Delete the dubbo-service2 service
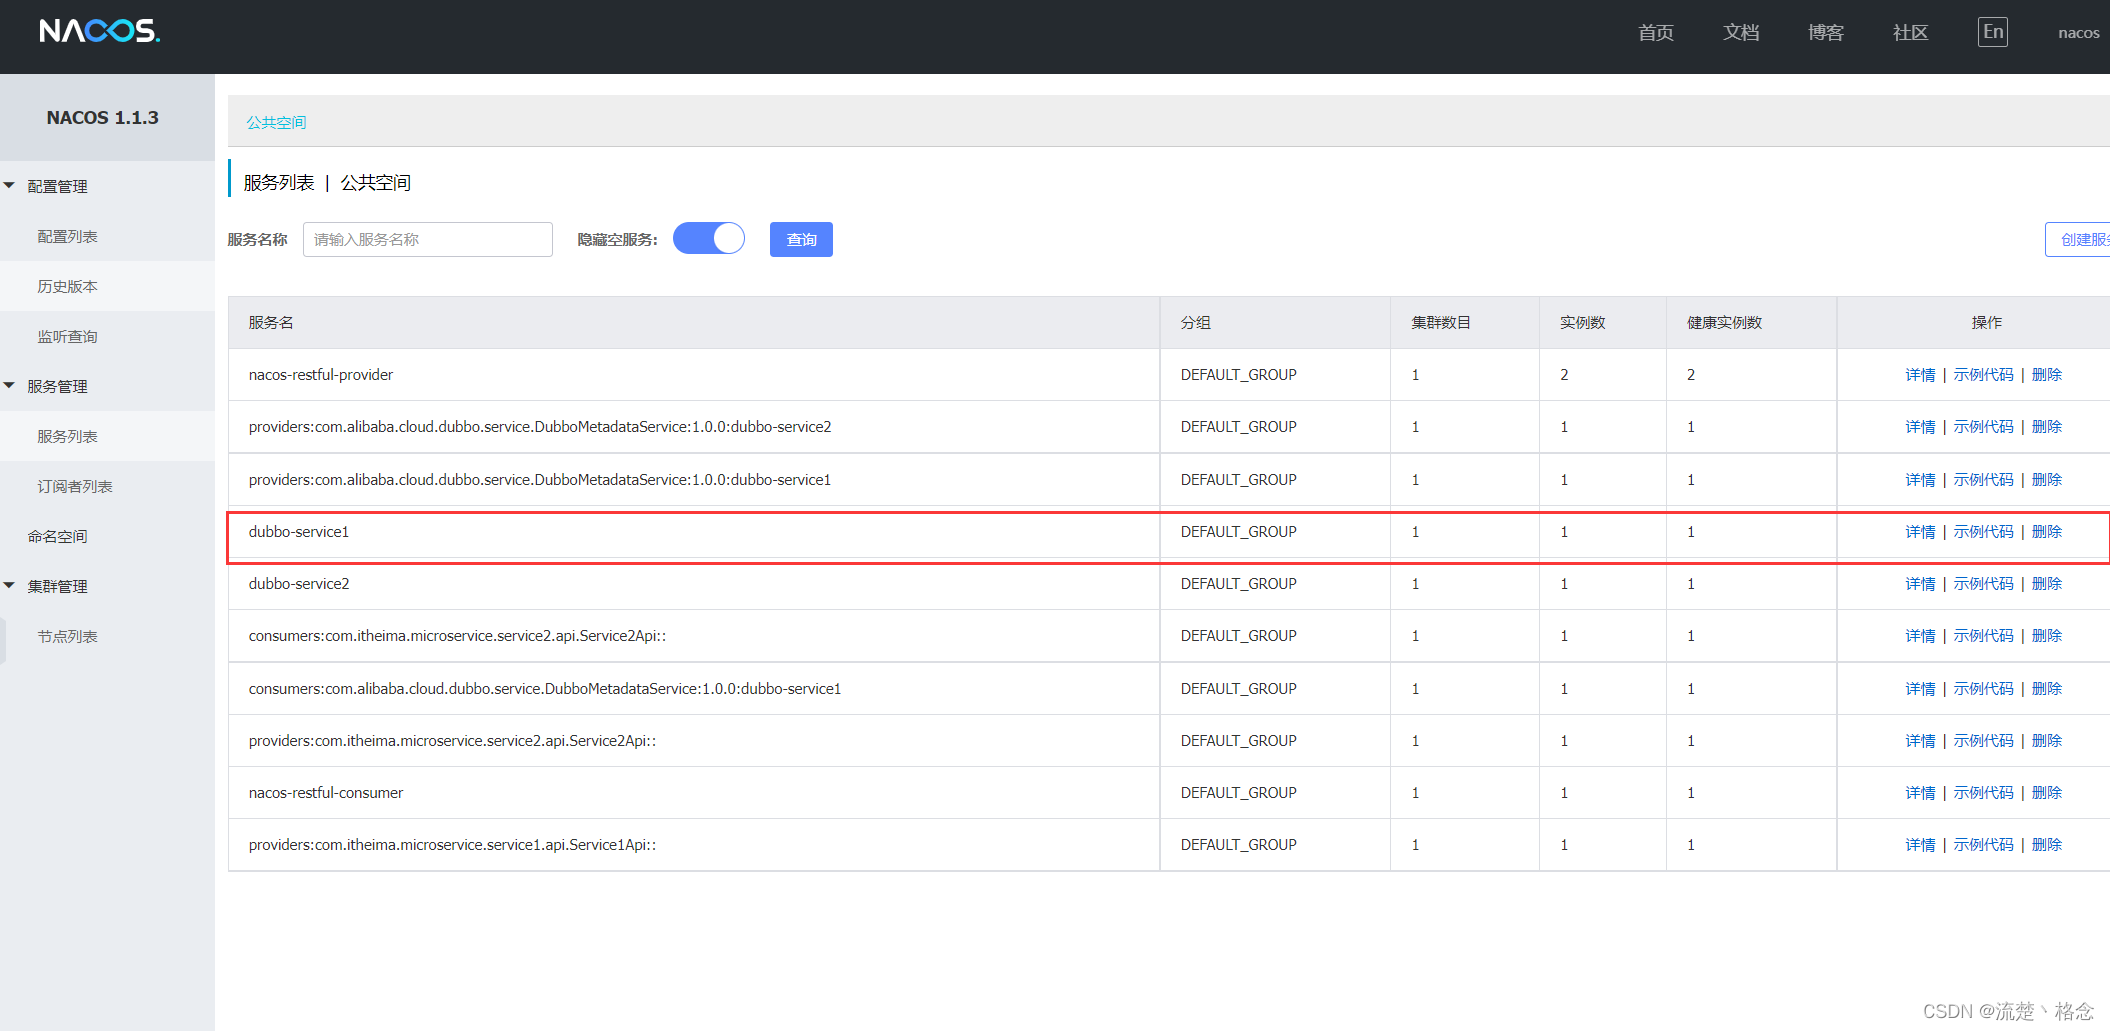The height and width of the screenshot is (1031, 2110). (2046, 584)
